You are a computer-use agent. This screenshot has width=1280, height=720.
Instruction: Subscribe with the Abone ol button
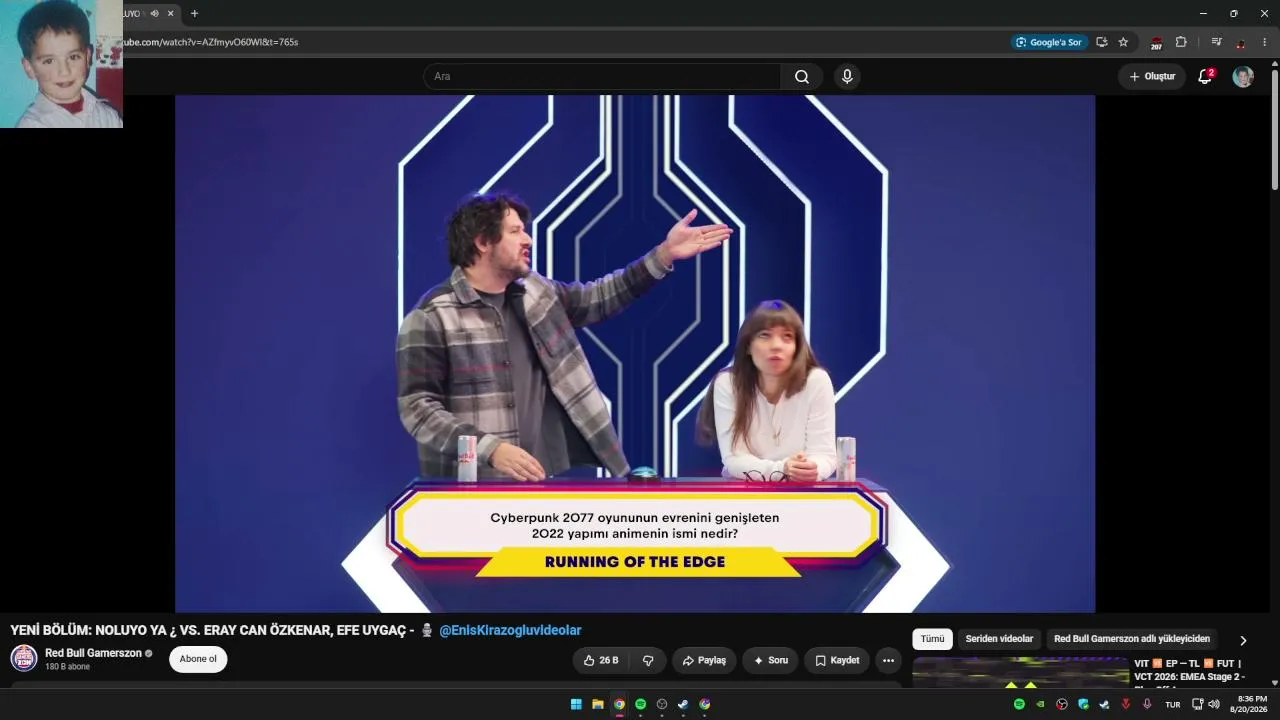(198, 659)
